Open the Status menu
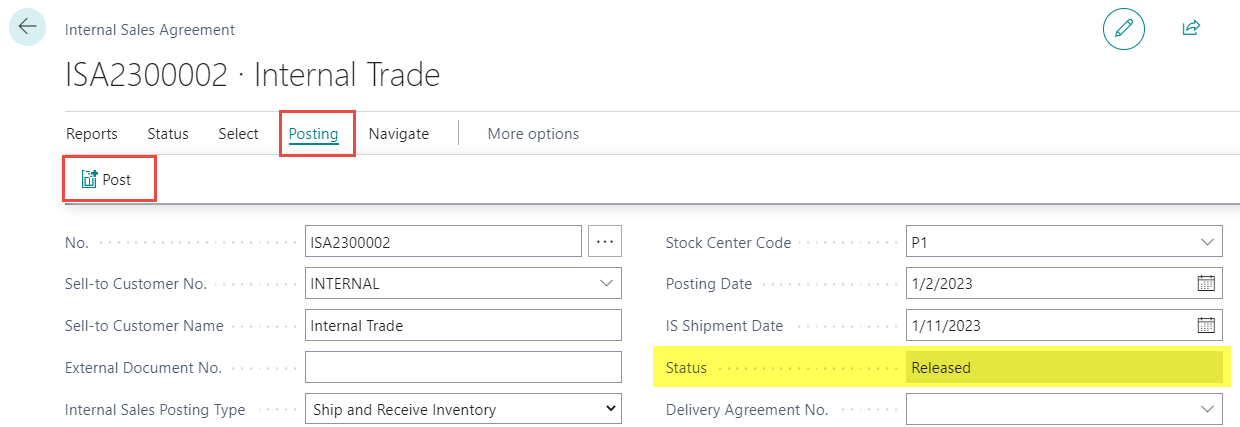Viewport: 1240px width, 427px height. 168,134
